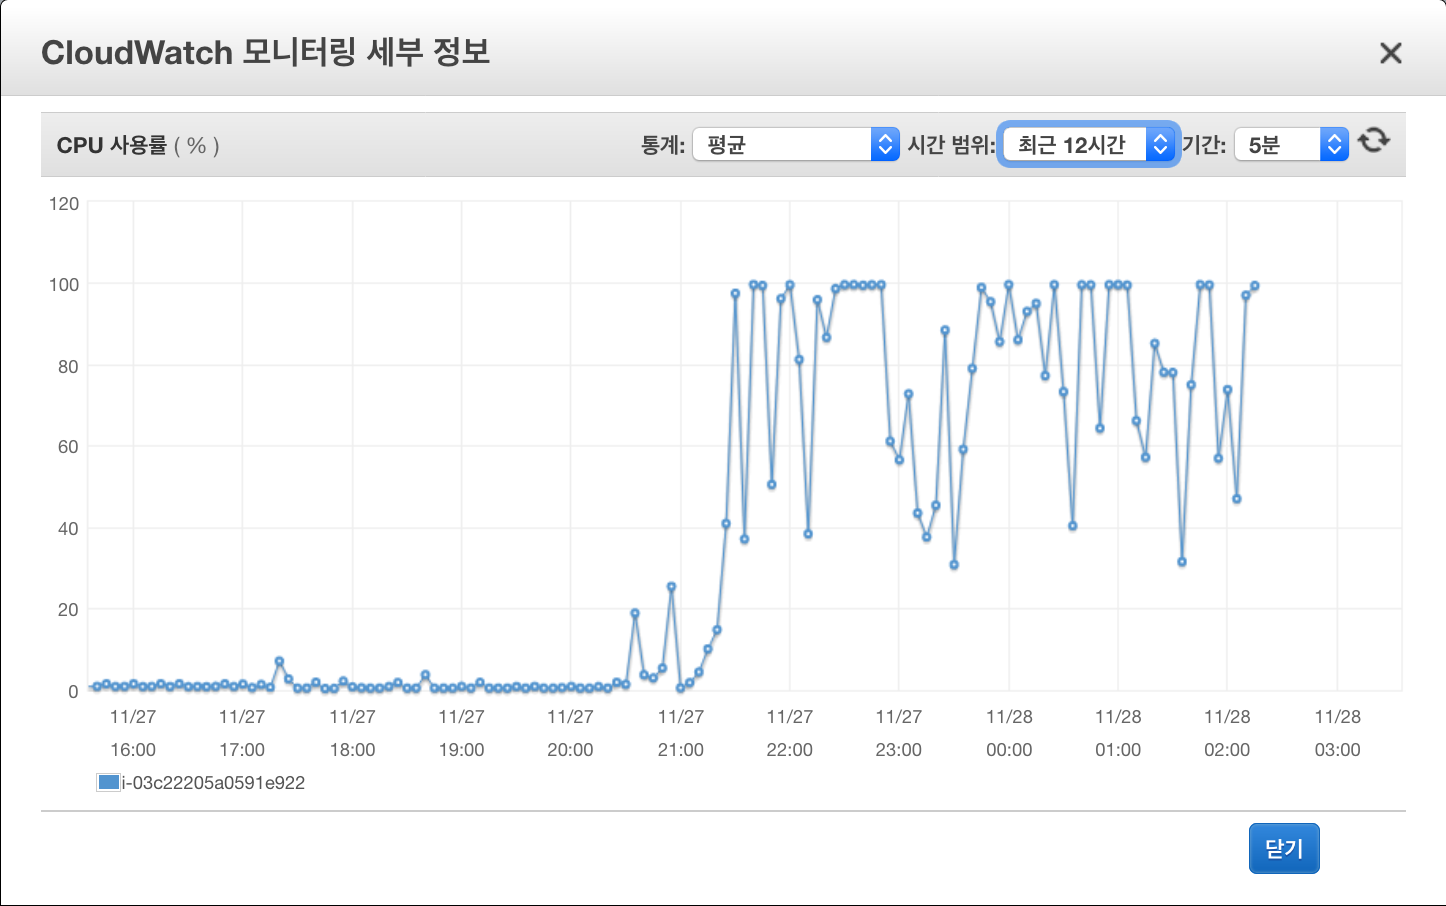Click the 11/27 16:00 x-axis label

point(133,733)
